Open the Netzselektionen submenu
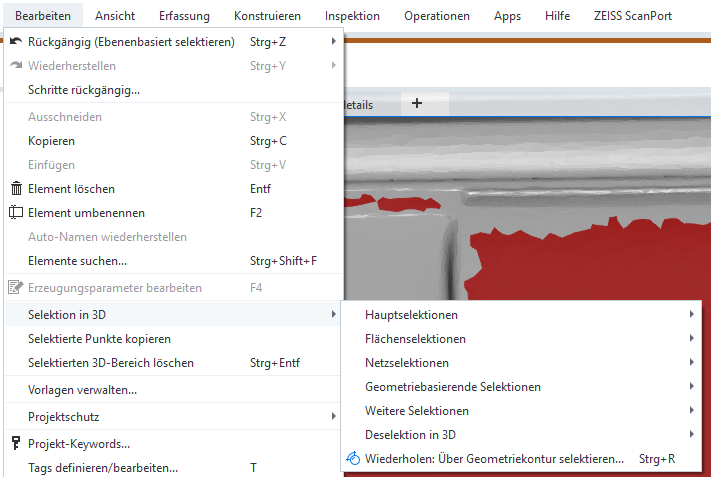The height and width of the screenshot is (477, 711). (521, 363)
